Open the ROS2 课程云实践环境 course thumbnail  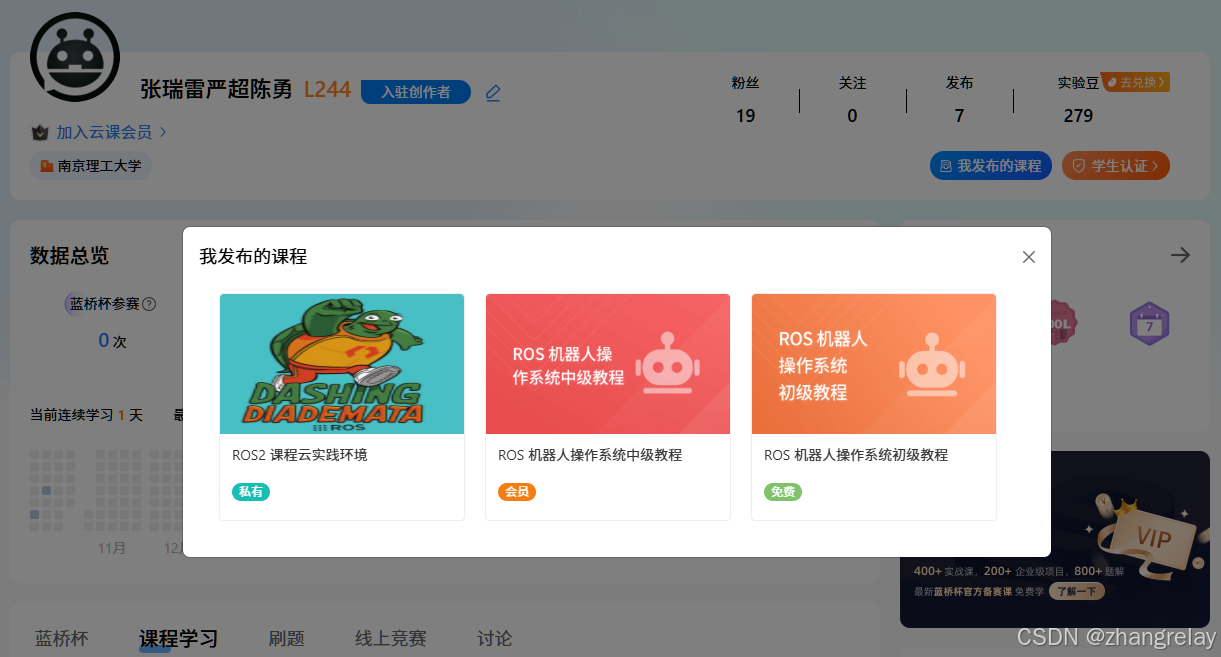coord(342,364)
